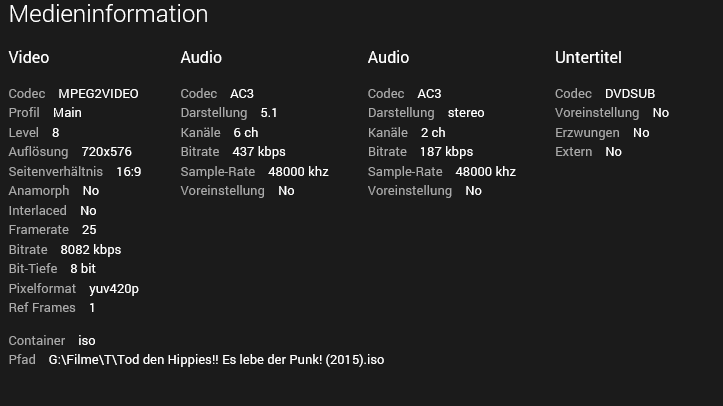
Task: Click the Medieninformation heading
Action: [108, 15]
